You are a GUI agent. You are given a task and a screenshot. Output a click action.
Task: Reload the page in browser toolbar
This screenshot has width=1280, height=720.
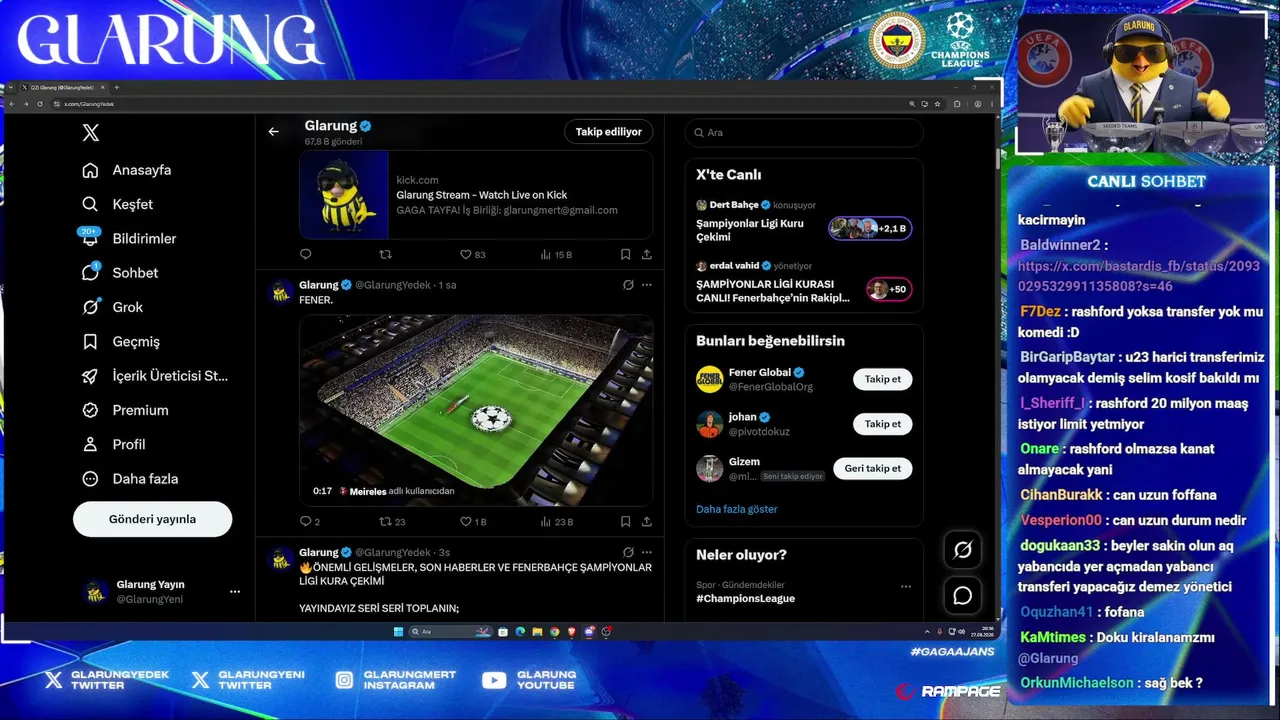39,104
